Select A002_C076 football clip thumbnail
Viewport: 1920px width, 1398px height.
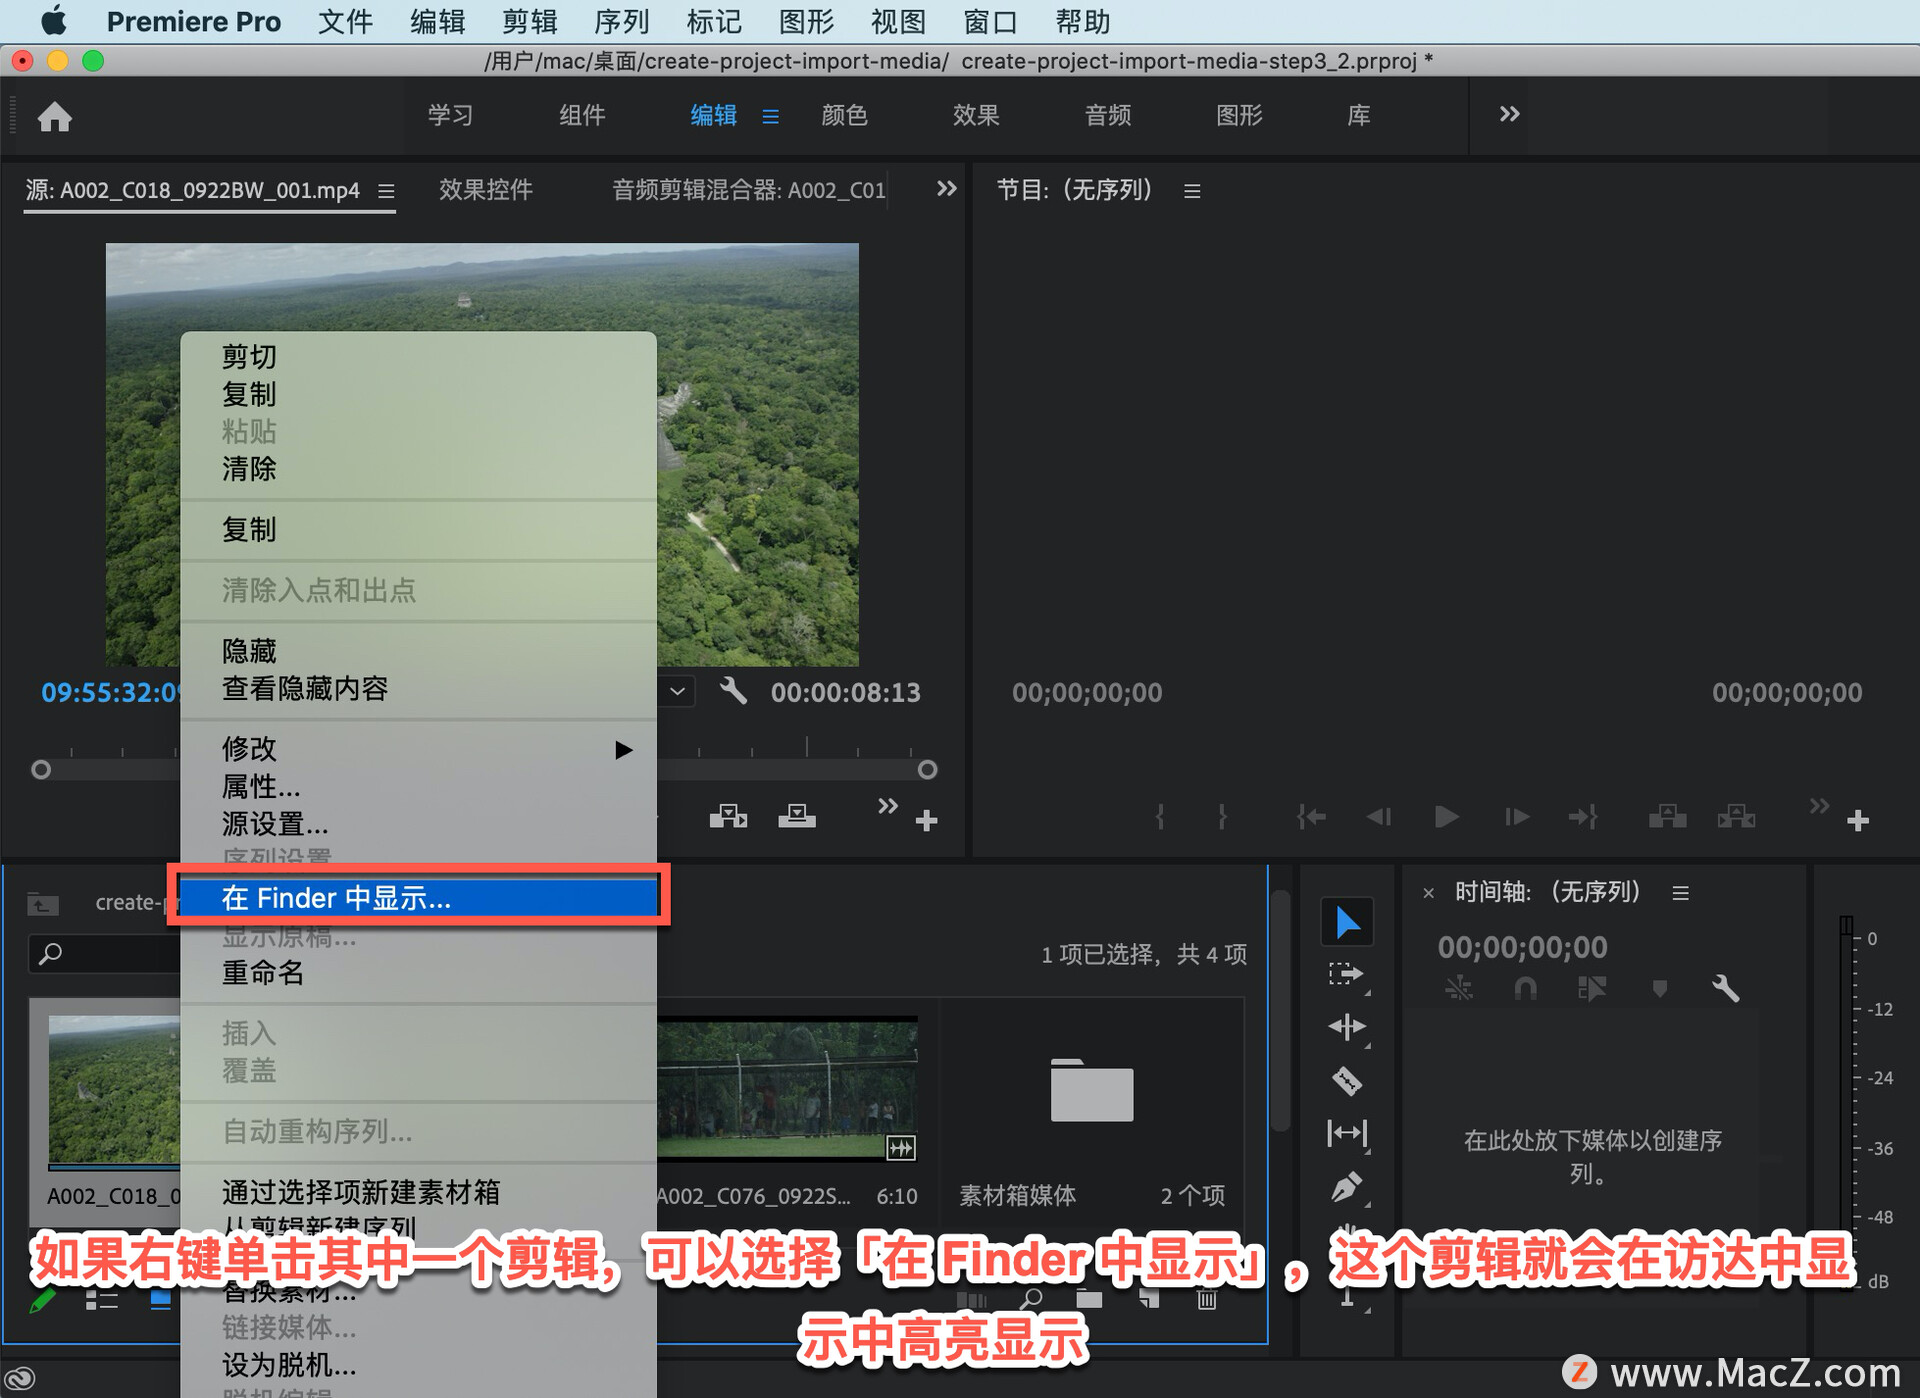click(x=787, y=1089)
